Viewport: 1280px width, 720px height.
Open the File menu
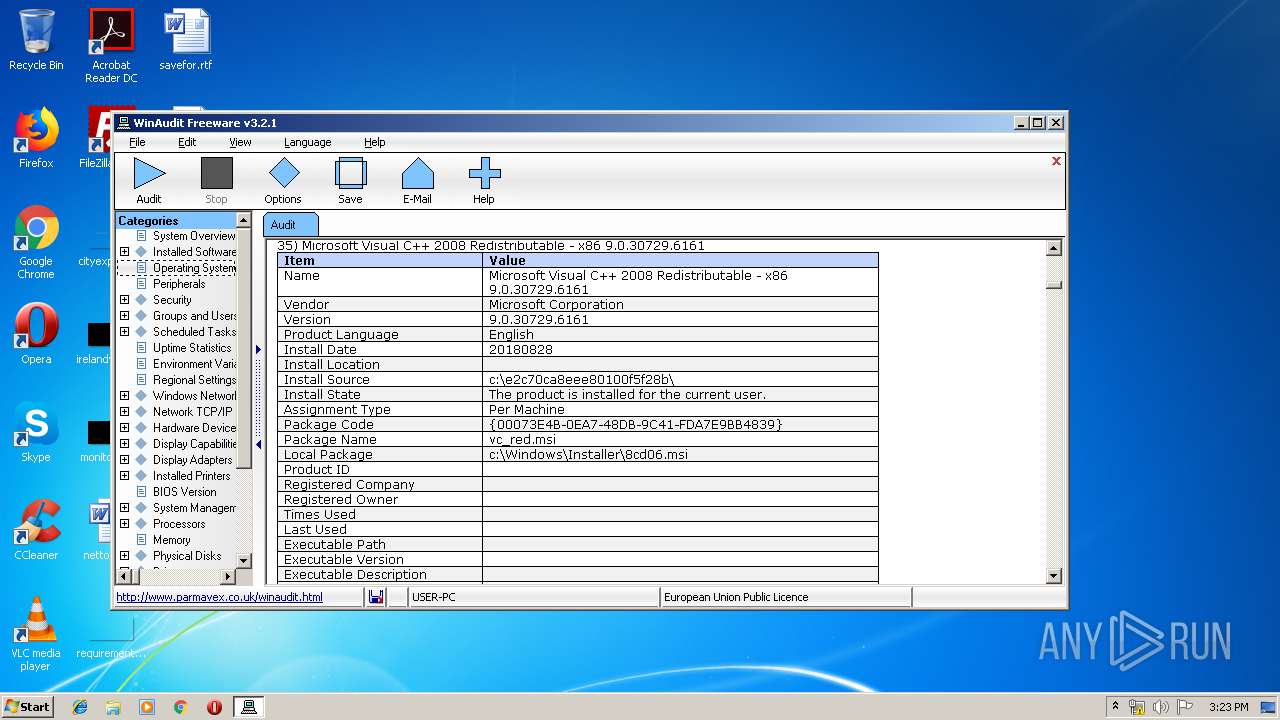[x=137, y=142]
